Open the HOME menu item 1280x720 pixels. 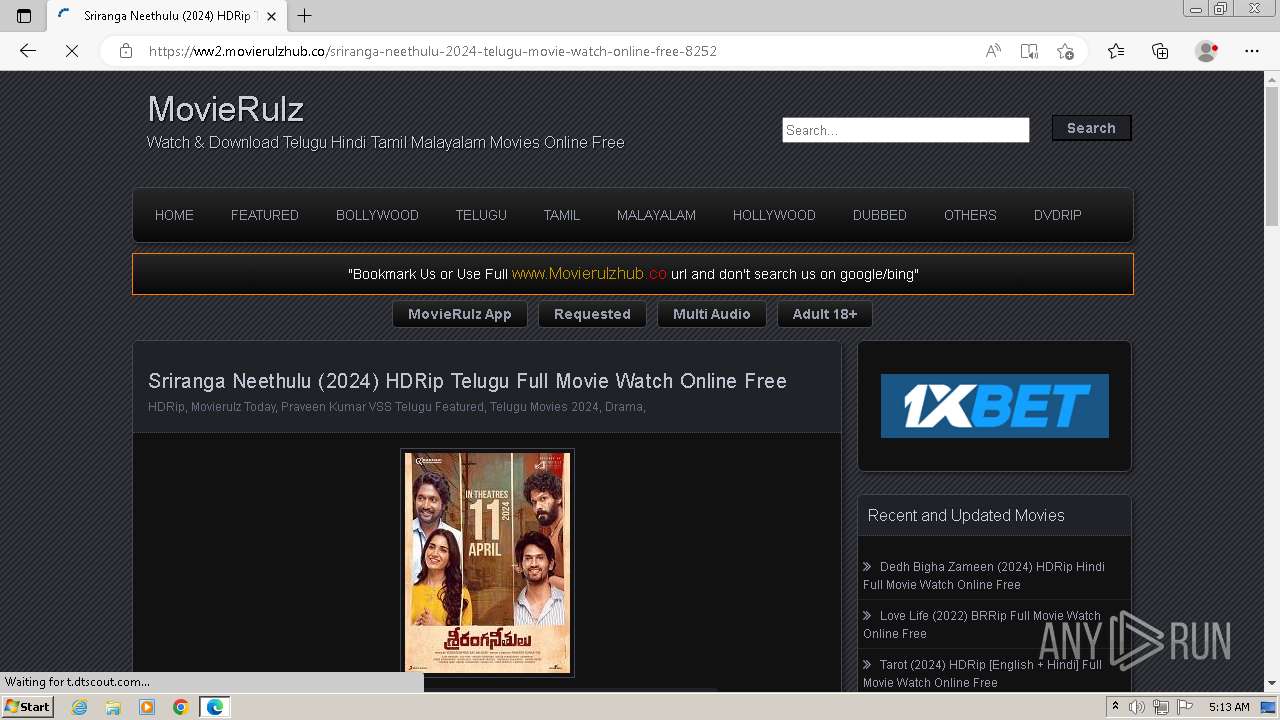(174, 215)
